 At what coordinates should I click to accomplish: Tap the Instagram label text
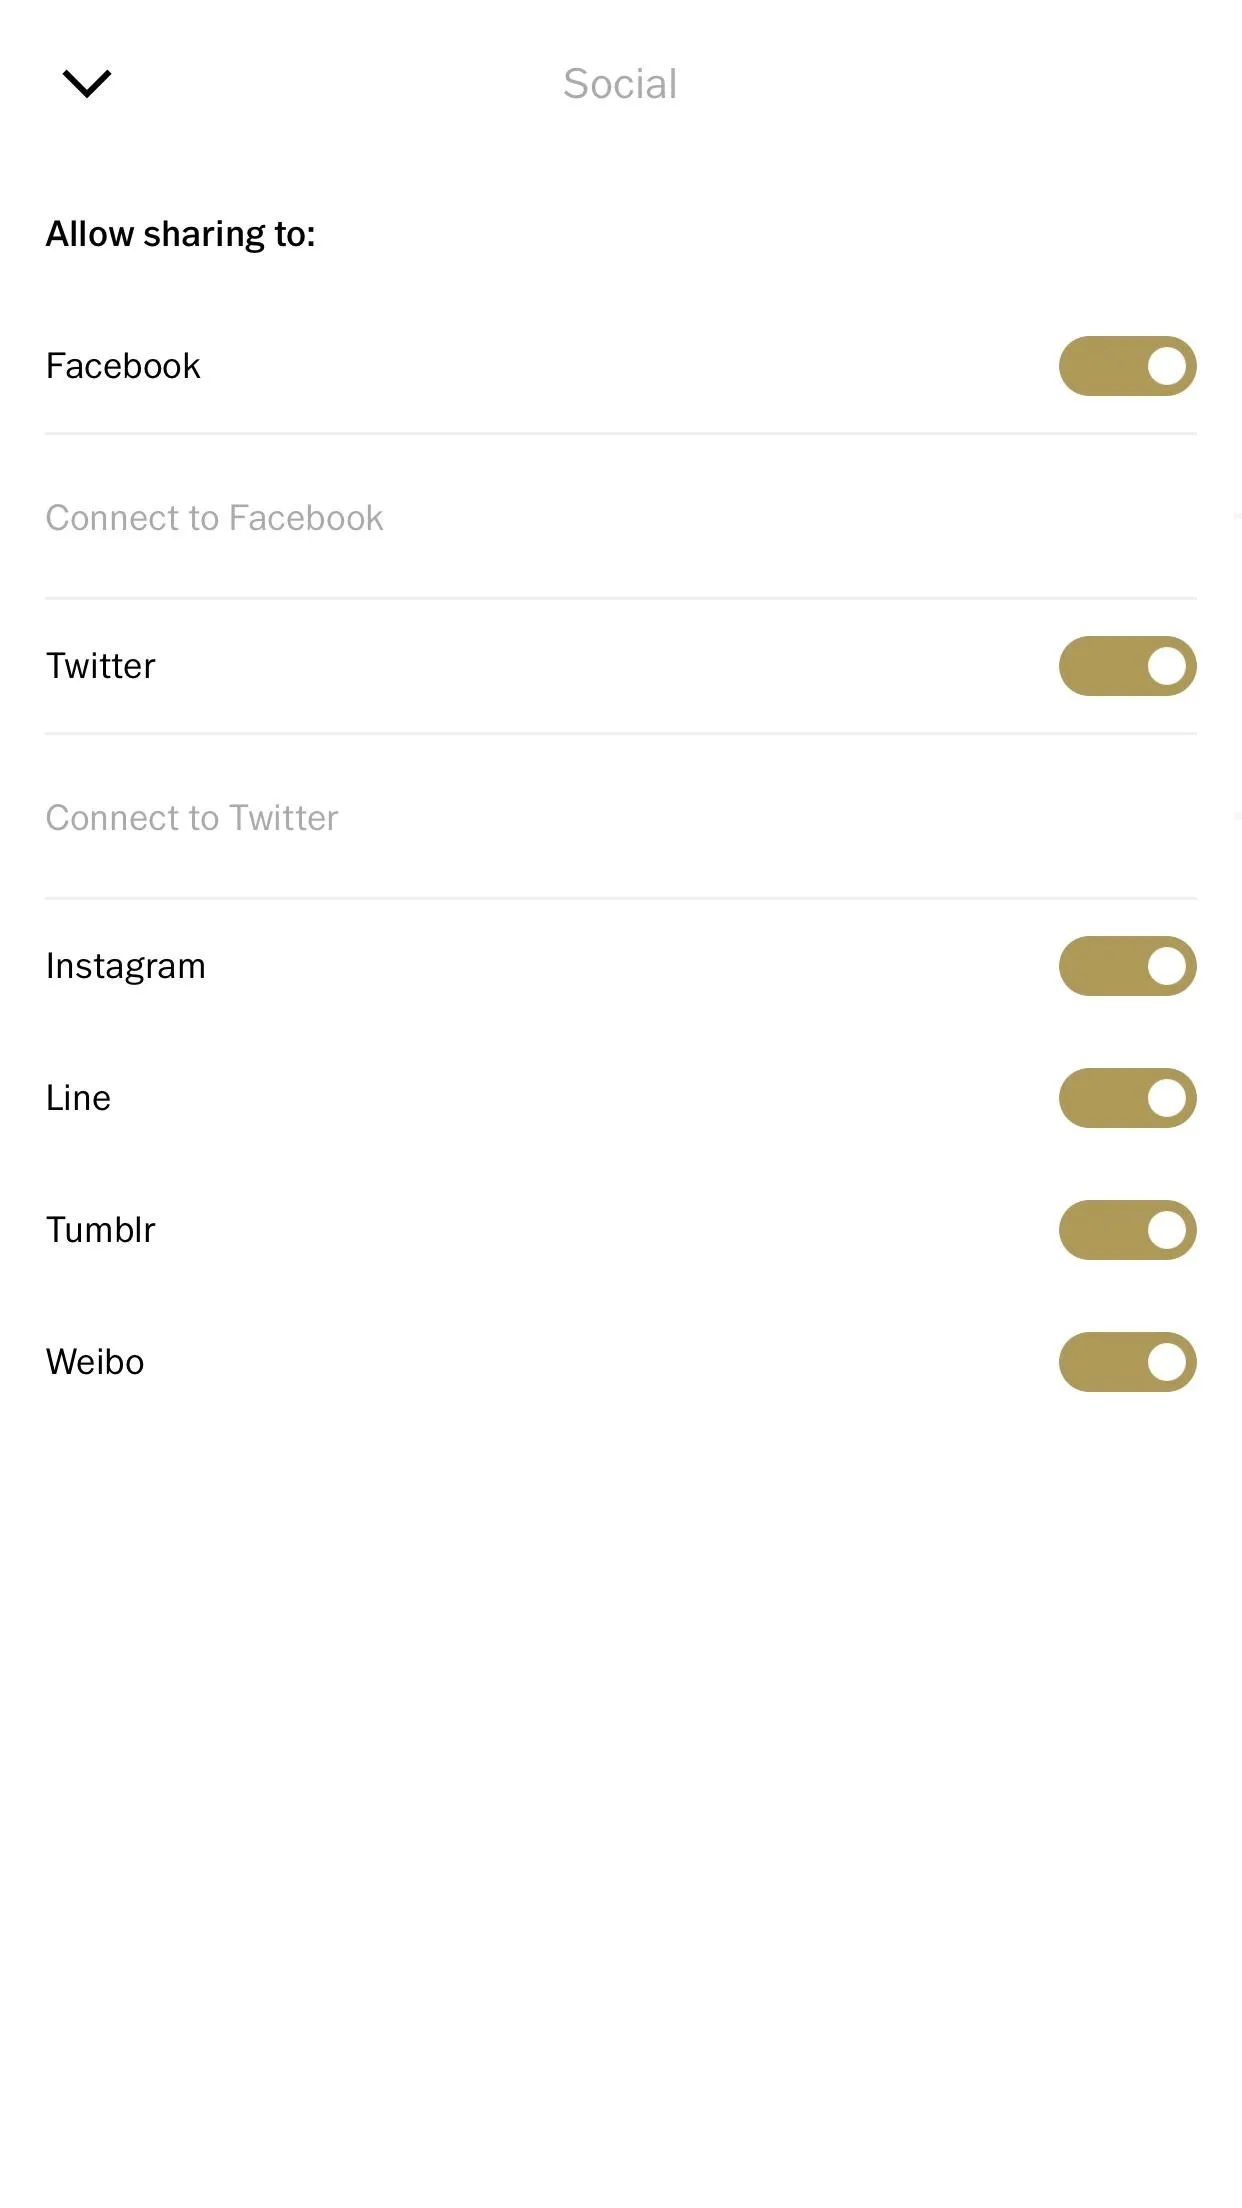coord(126,967)
